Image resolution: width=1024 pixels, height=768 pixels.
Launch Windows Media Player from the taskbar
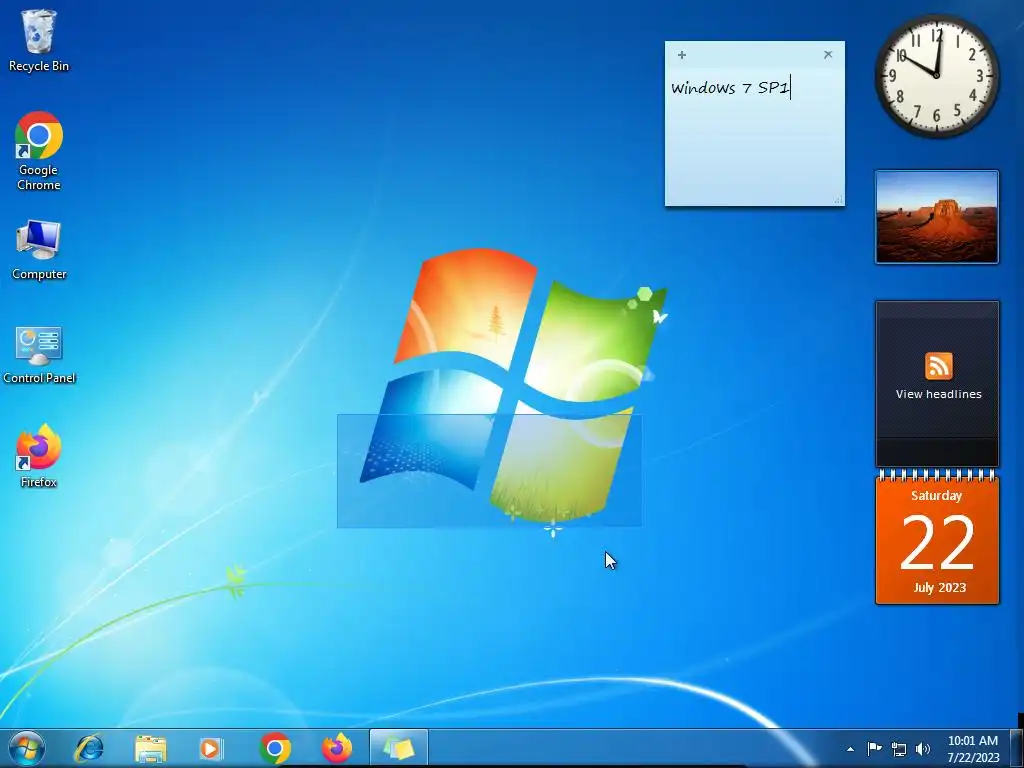tap(211, 748)
